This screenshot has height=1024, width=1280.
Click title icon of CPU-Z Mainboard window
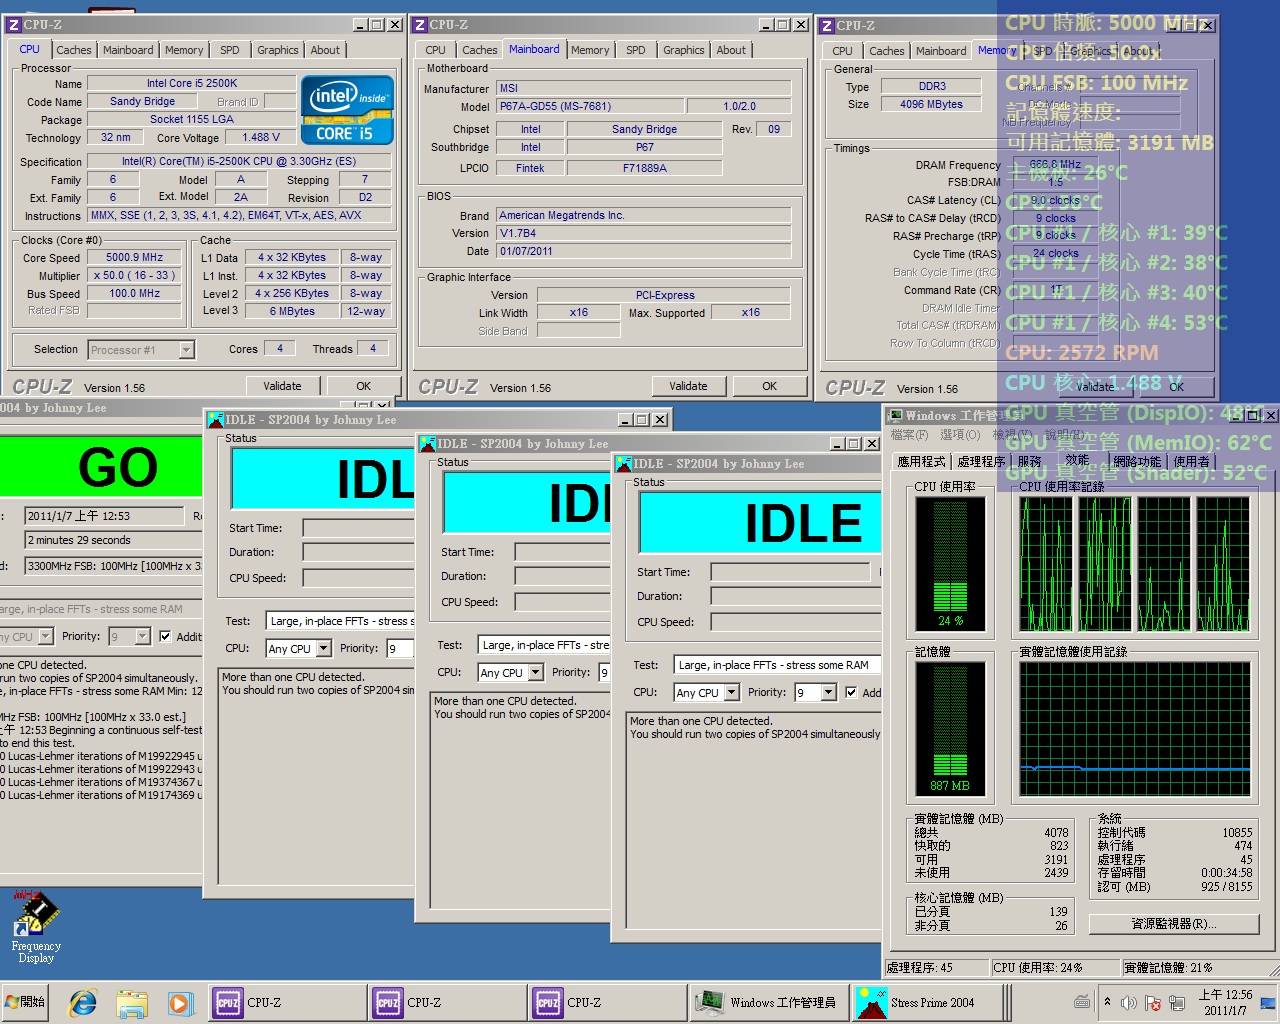[420, 25]
